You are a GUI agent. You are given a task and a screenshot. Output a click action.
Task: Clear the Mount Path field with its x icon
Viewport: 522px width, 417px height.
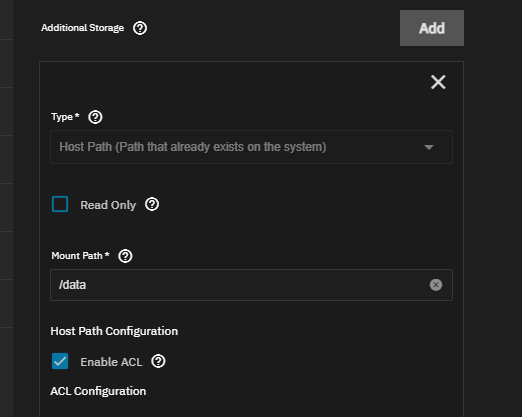436,285
